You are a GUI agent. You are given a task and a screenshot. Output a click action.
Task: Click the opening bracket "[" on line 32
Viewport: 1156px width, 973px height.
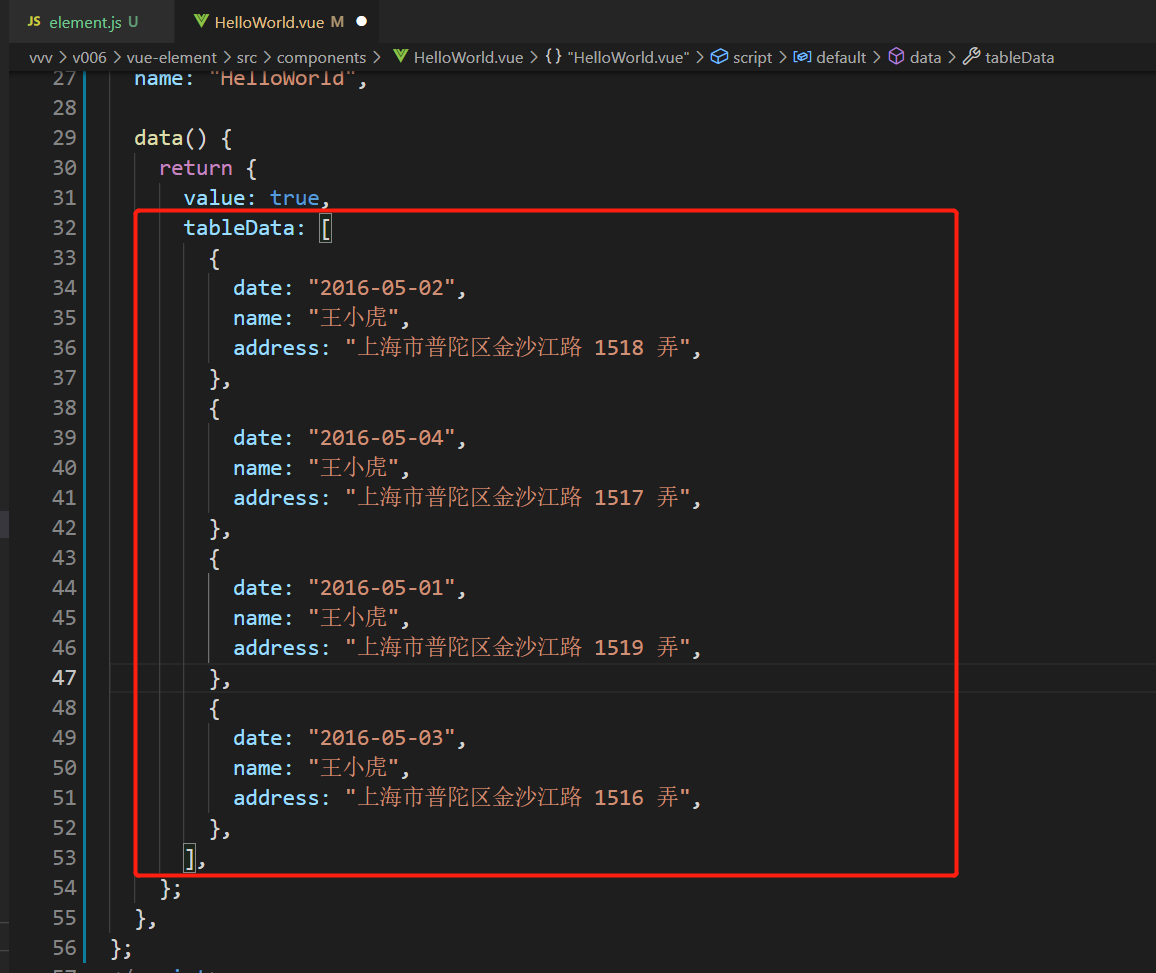coord(325,228)
